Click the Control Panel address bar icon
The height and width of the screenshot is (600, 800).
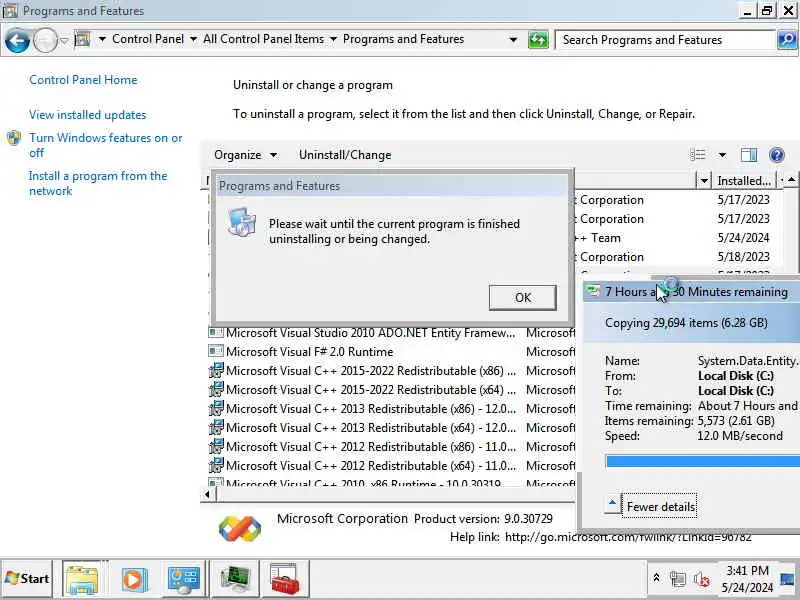(83, 39)
